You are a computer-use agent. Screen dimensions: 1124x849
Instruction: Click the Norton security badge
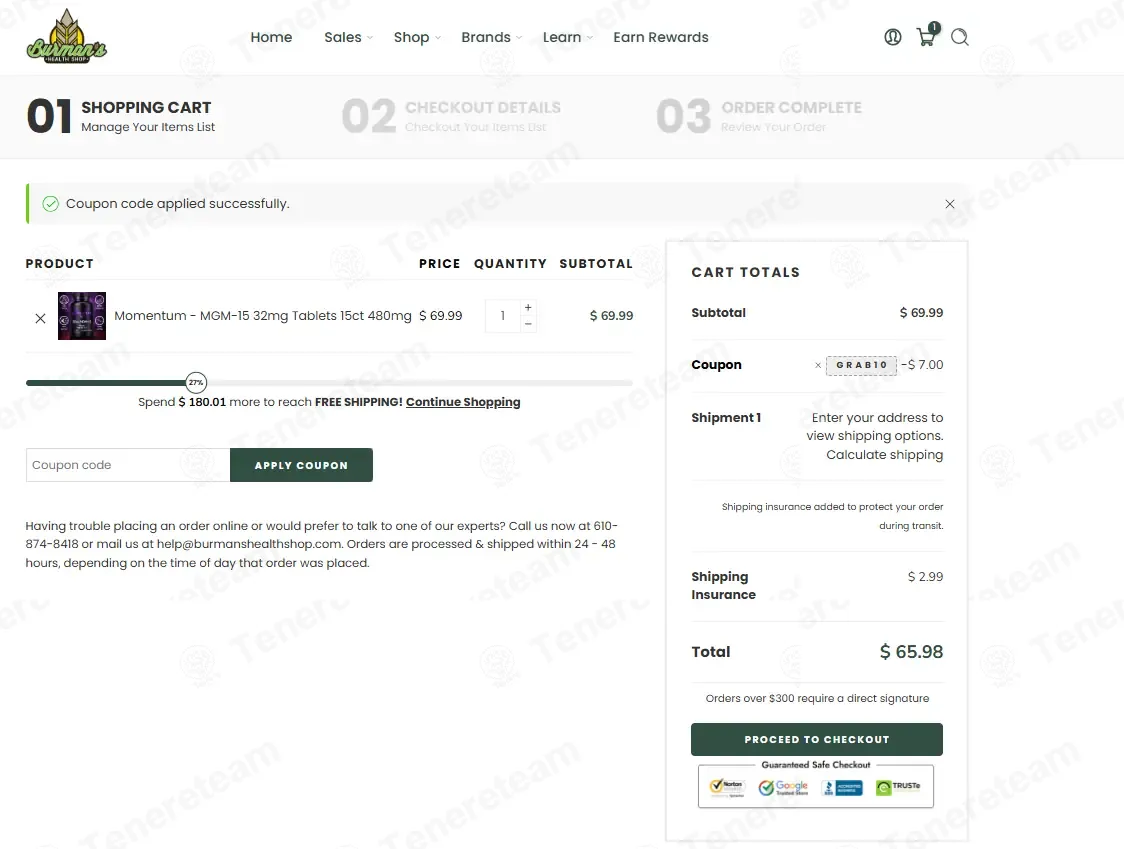point(727,787)
